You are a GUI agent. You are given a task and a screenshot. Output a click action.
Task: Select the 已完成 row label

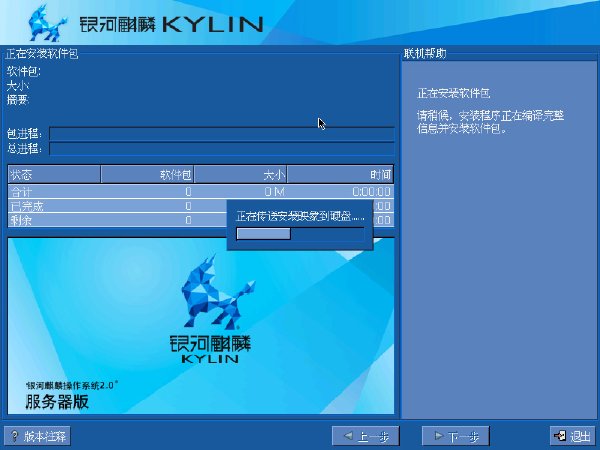tap(27, 206)
